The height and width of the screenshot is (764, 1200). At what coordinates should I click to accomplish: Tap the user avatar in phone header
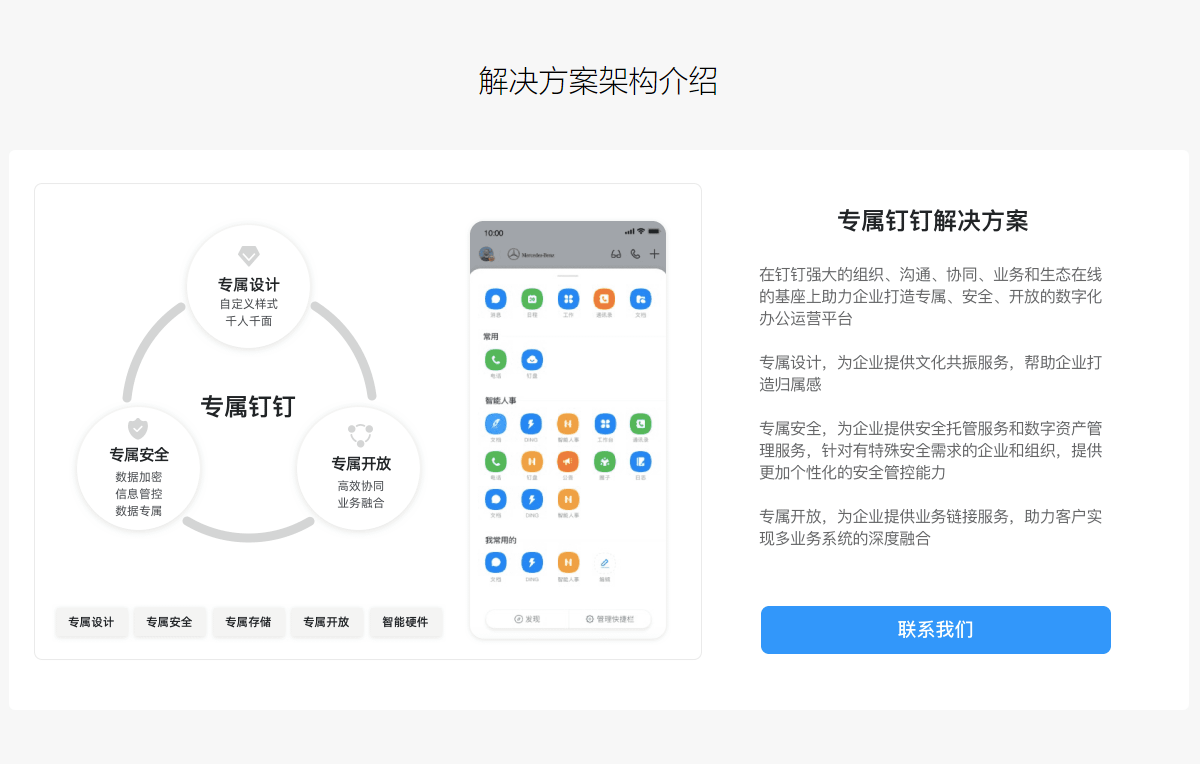(x=487, y=254)
